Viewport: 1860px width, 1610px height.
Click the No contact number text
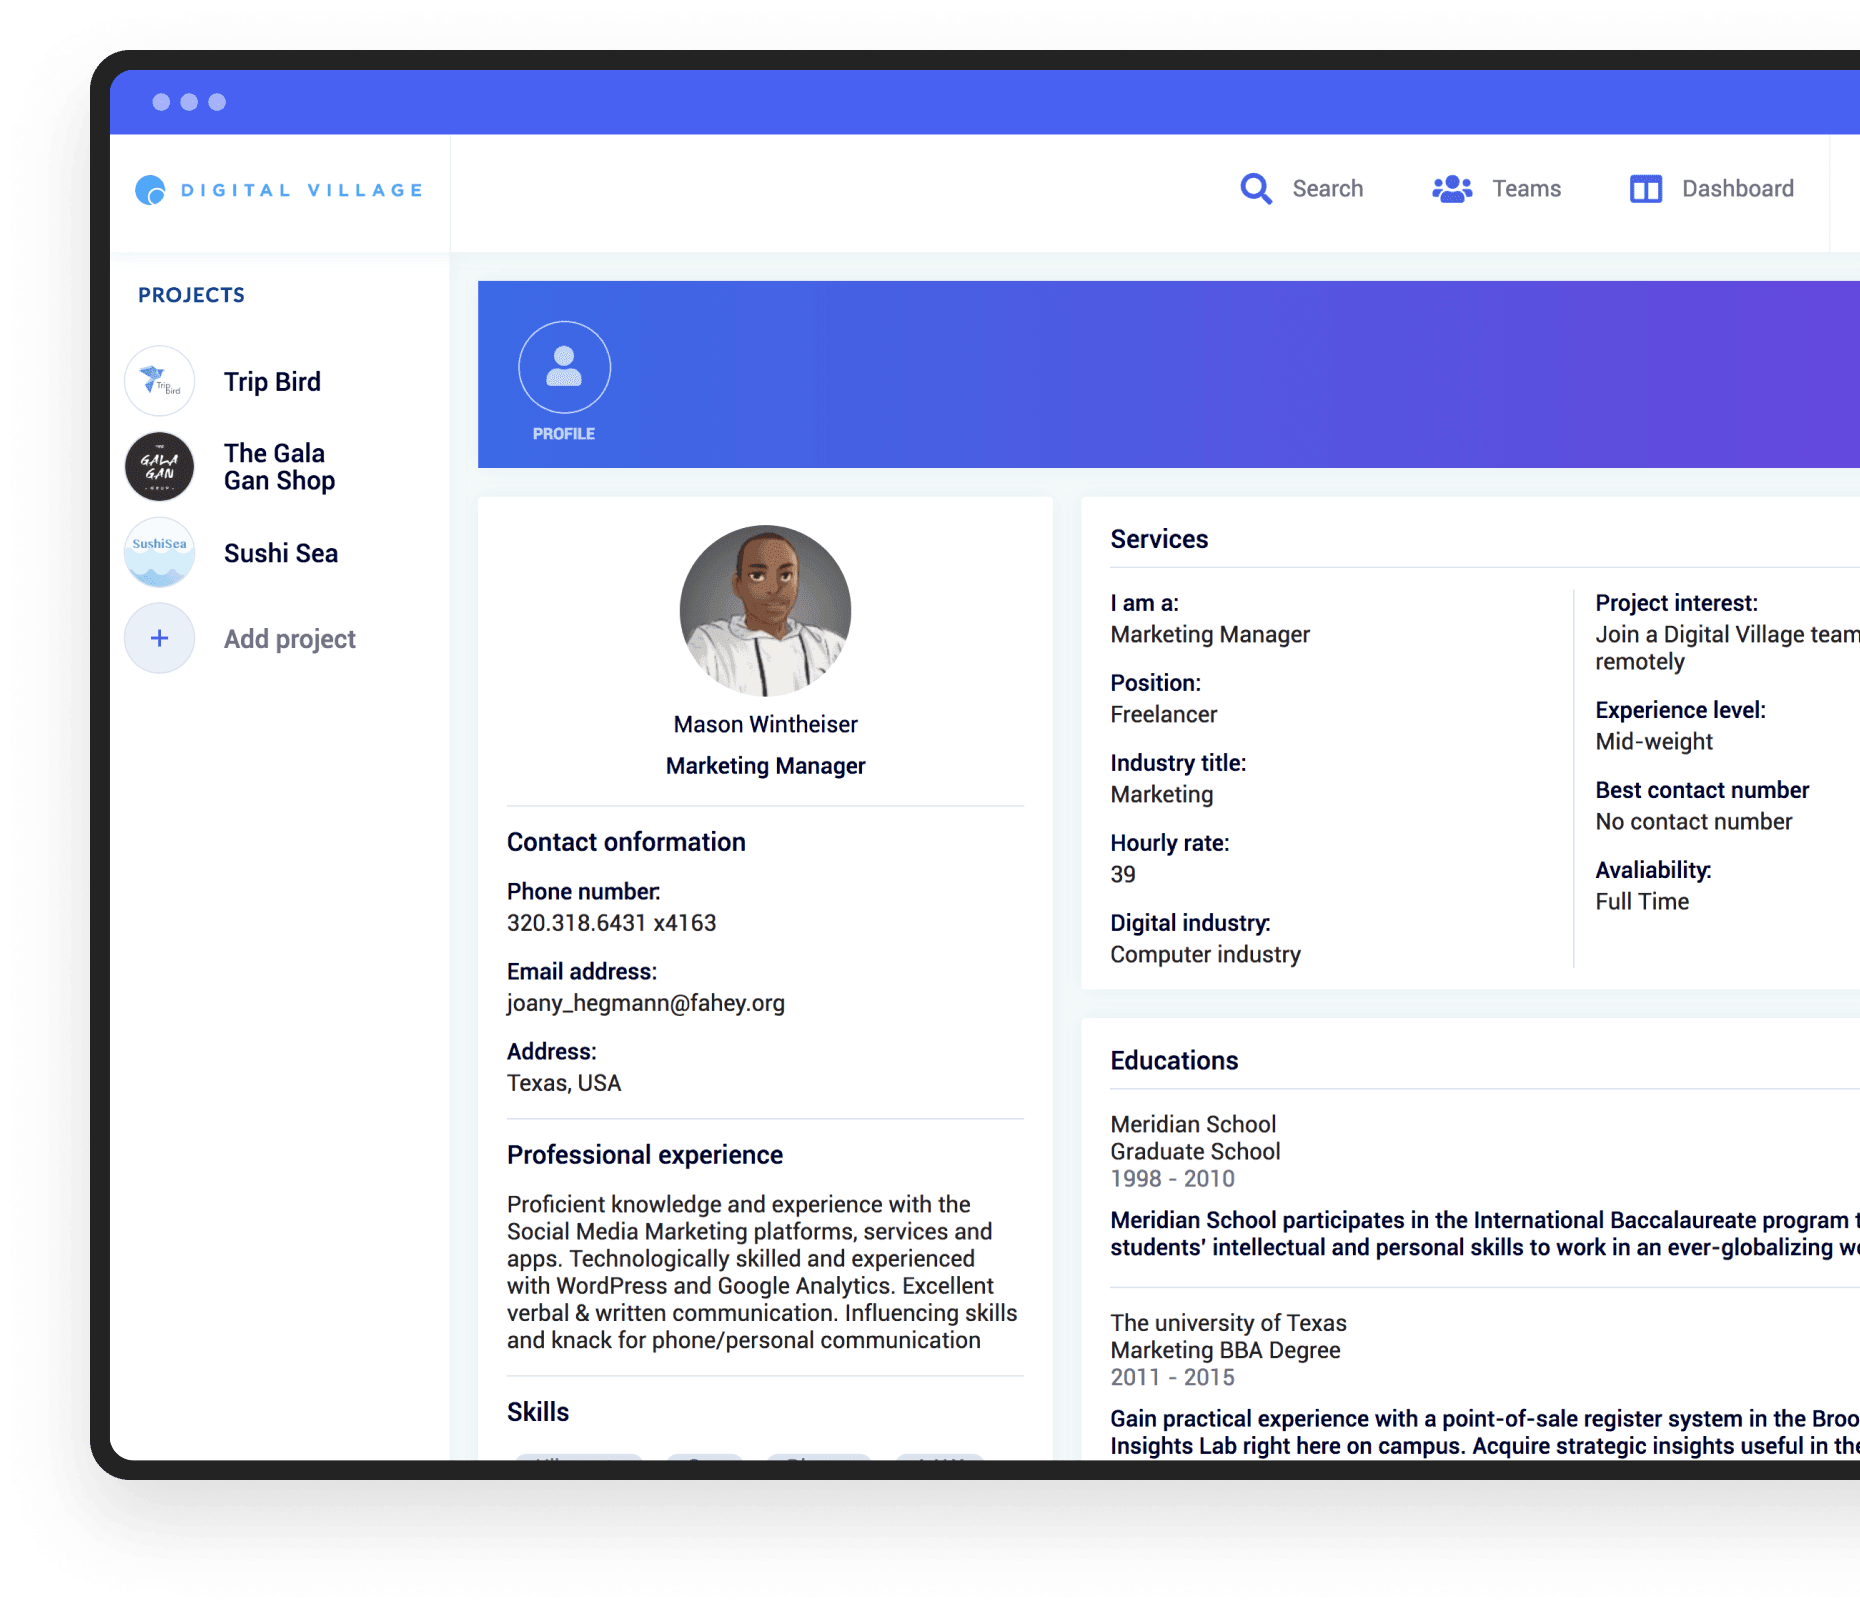(1693, 821)
